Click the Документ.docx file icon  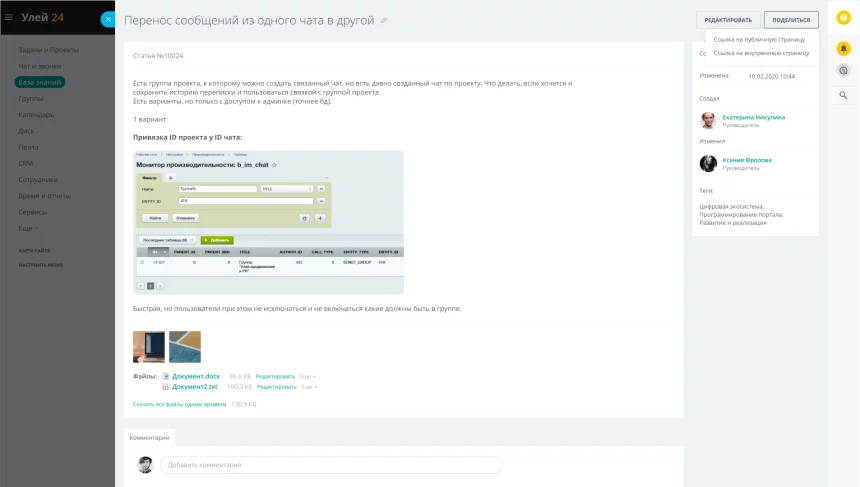(x=166, y=376)
